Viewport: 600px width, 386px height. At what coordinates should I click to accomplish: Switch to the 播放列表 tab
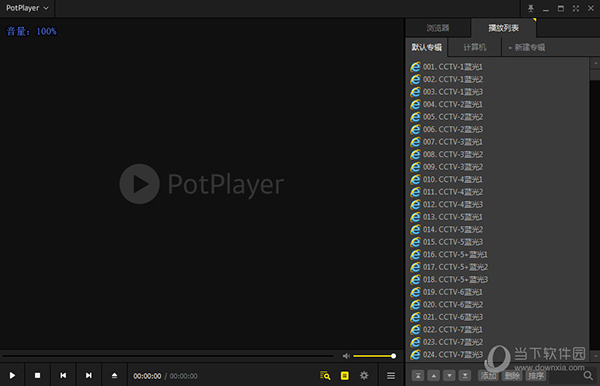click(x=503, y=28)
